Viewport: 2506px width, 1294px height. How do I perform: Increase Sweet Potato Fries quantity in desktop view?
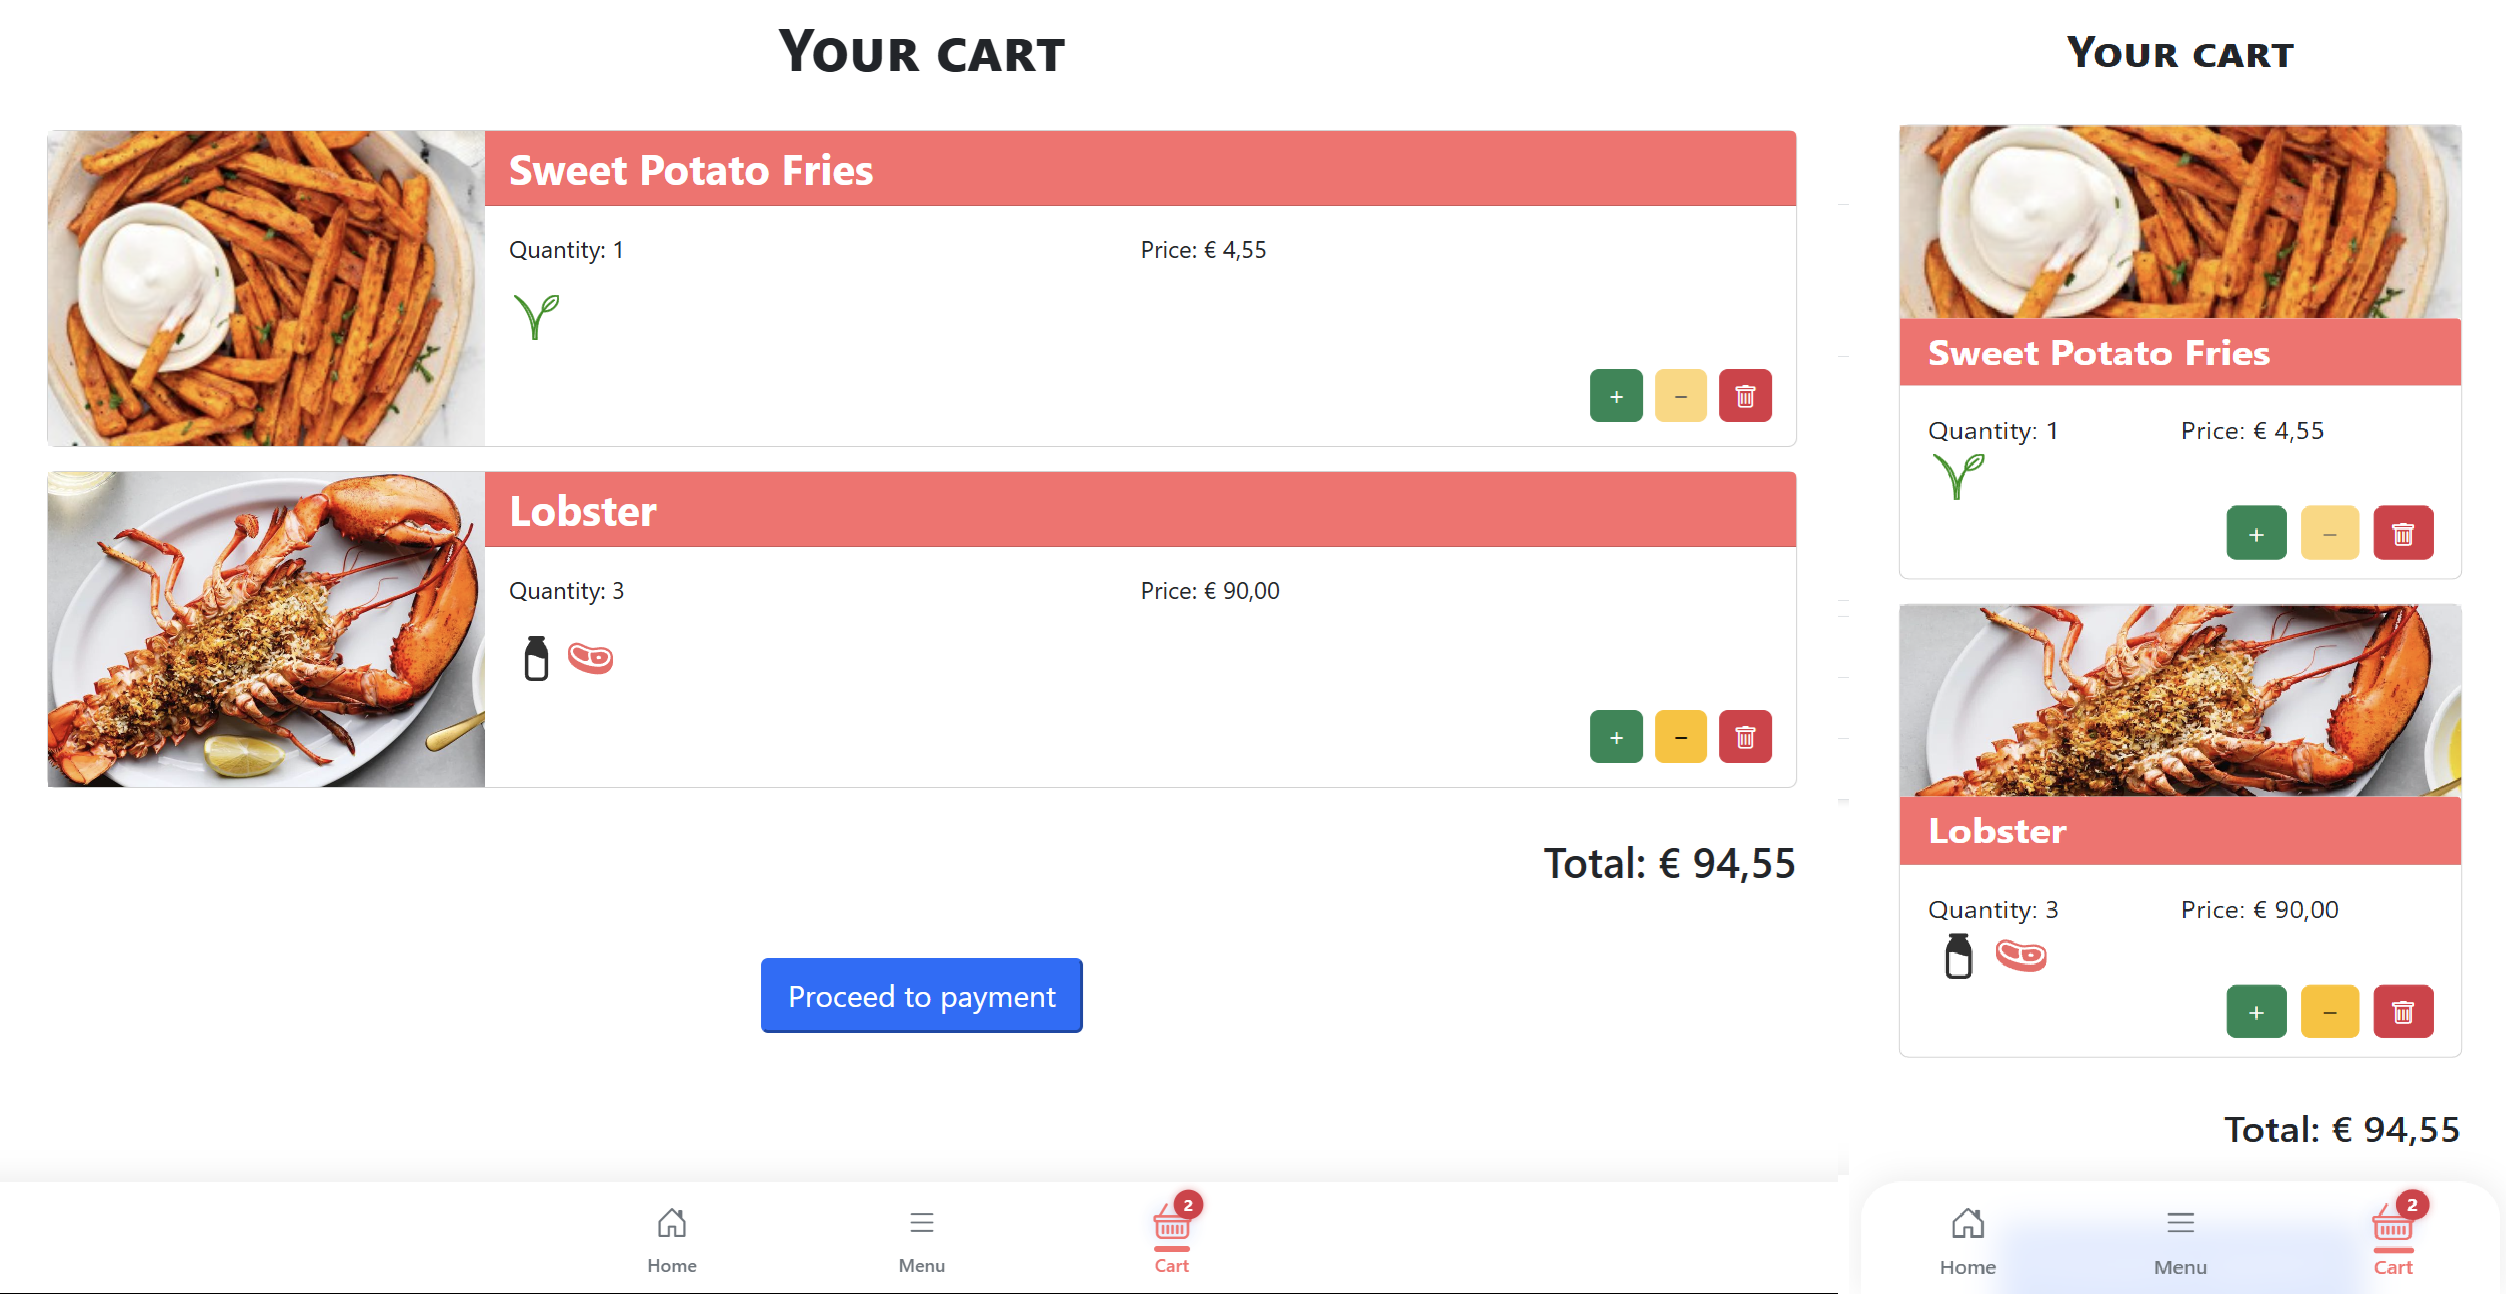click(x=1616, y=396)
